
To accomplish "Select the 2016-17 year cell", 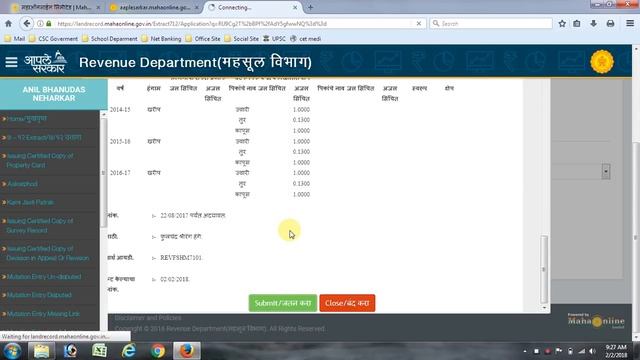I will click(120, 173).
